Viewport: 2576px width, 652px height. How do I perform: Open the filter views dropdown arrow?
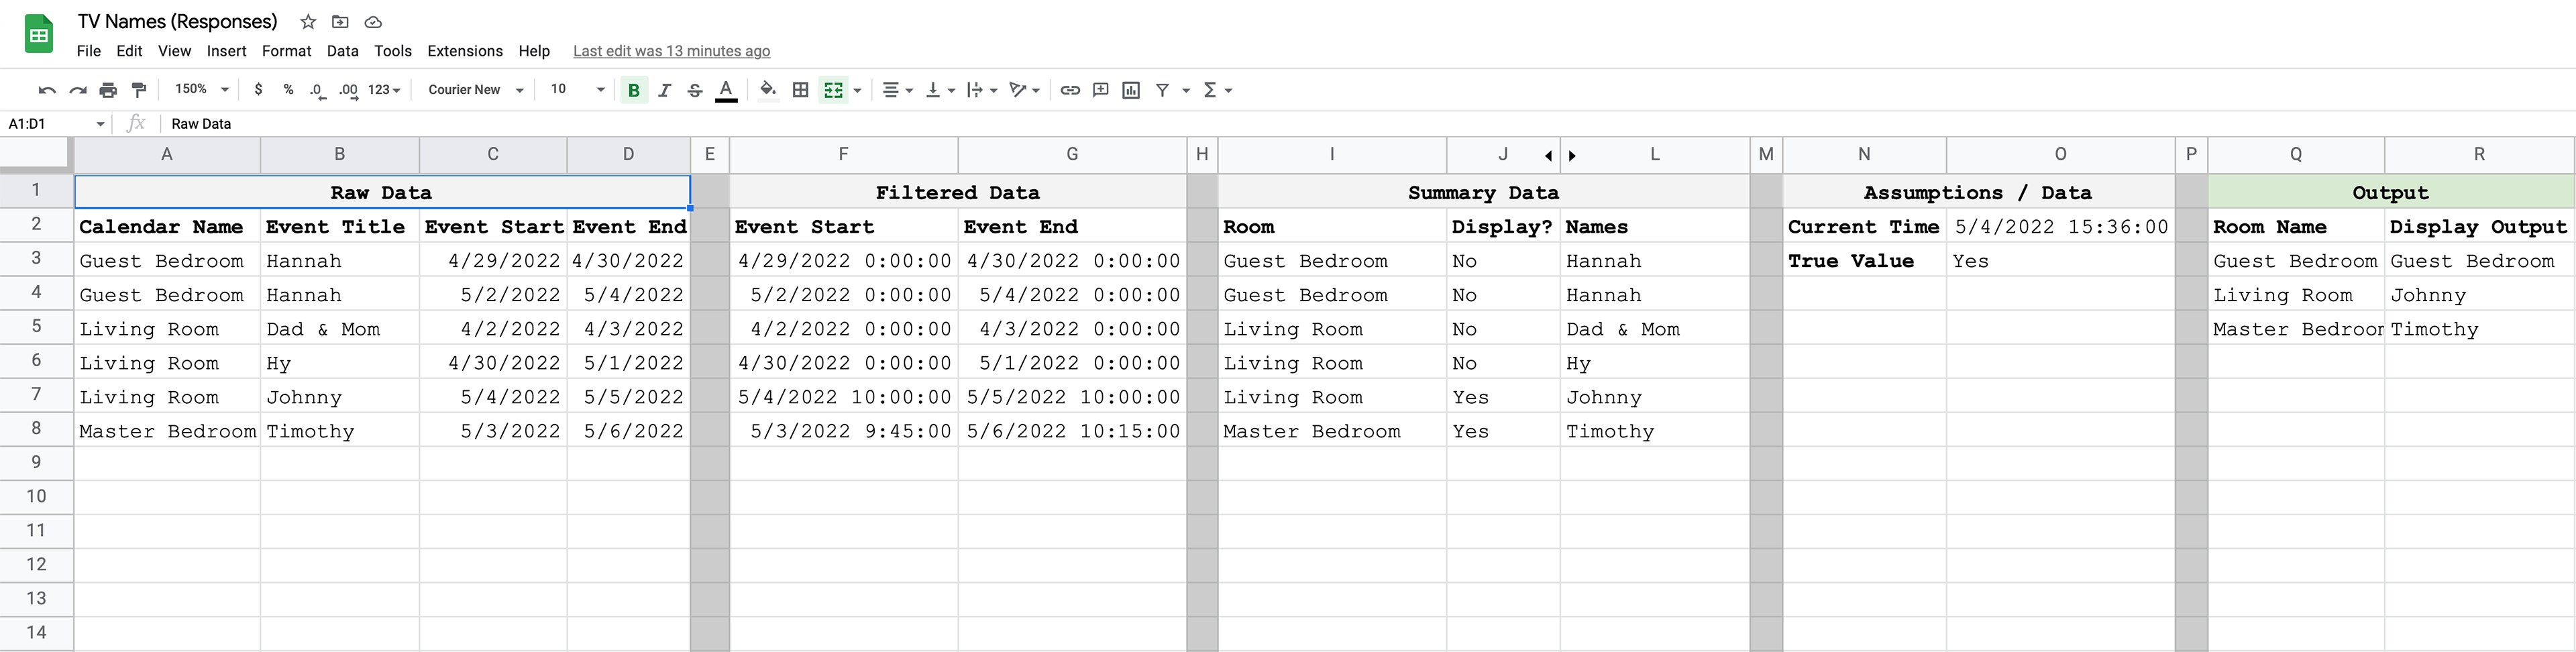point(1186,90)
